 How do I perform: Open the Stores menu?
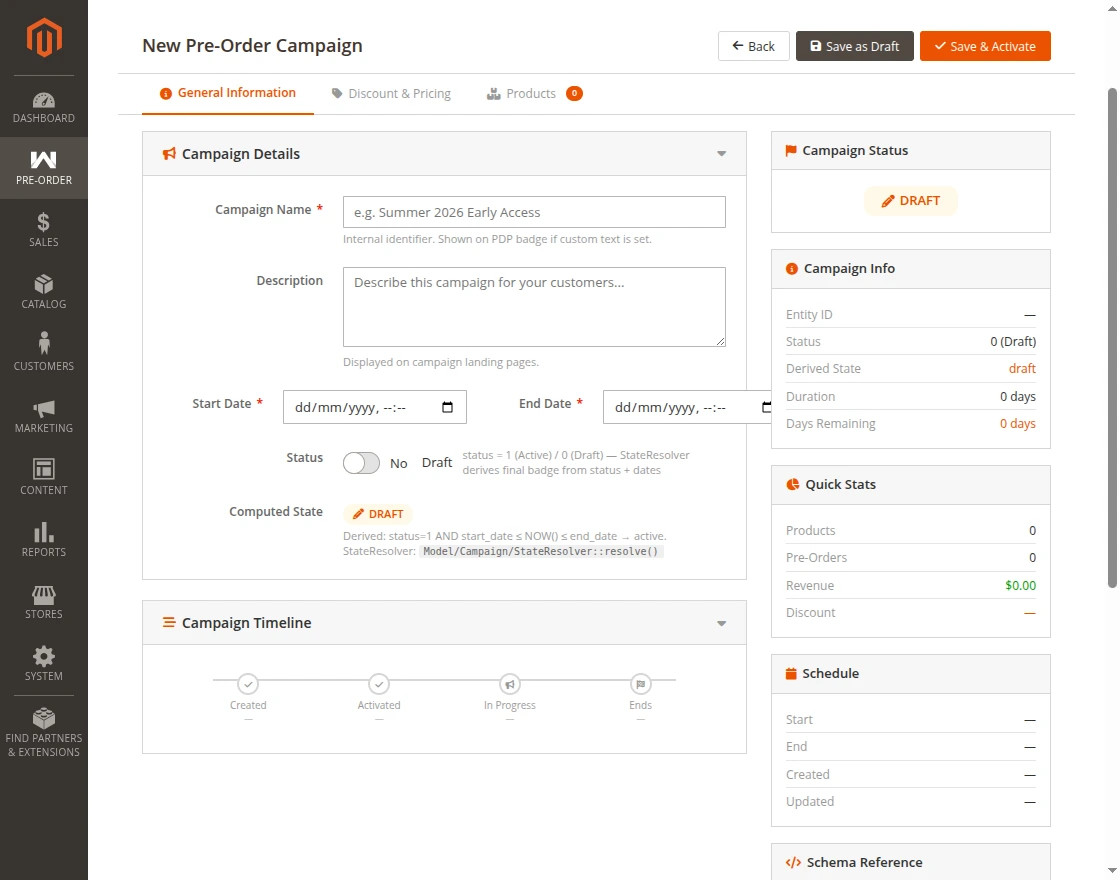[x=44, y=602]
